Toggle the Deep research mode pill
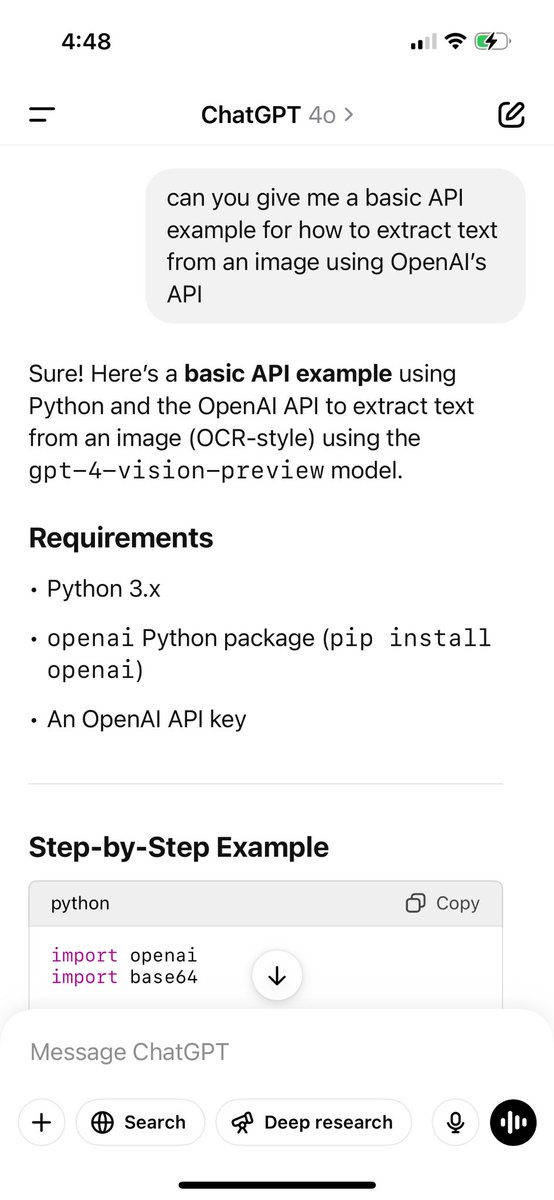554x1200 pixels. pos(313,1122)
